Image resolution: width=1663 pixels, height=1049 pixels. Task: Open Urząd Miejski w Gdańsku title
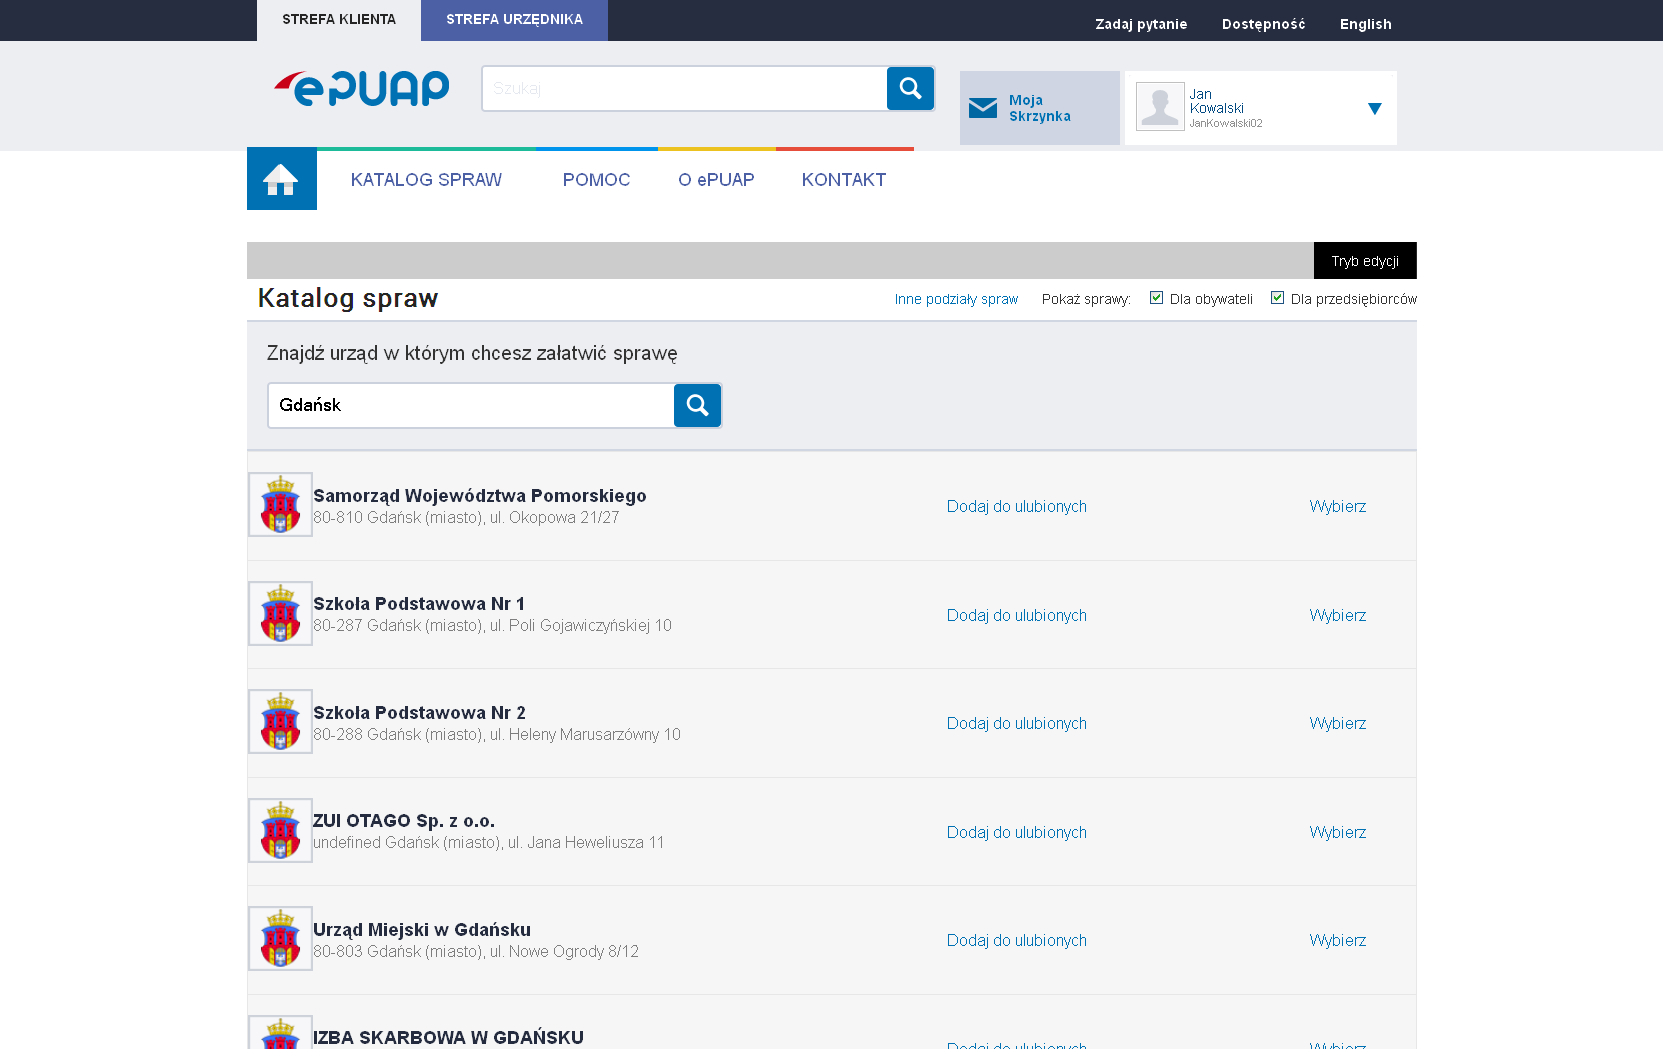point(422,930)
